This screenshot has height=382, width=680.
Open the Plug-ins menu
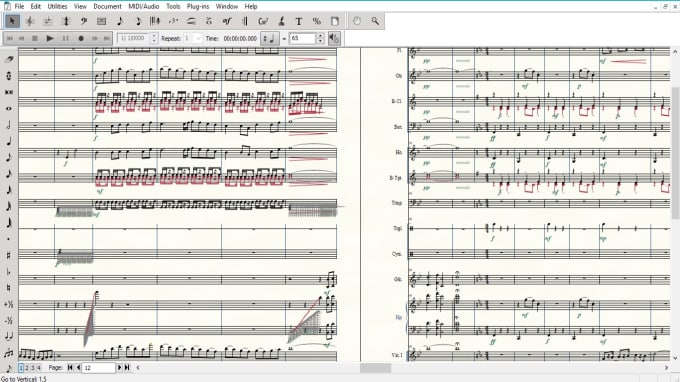click(x=198, y=7)
